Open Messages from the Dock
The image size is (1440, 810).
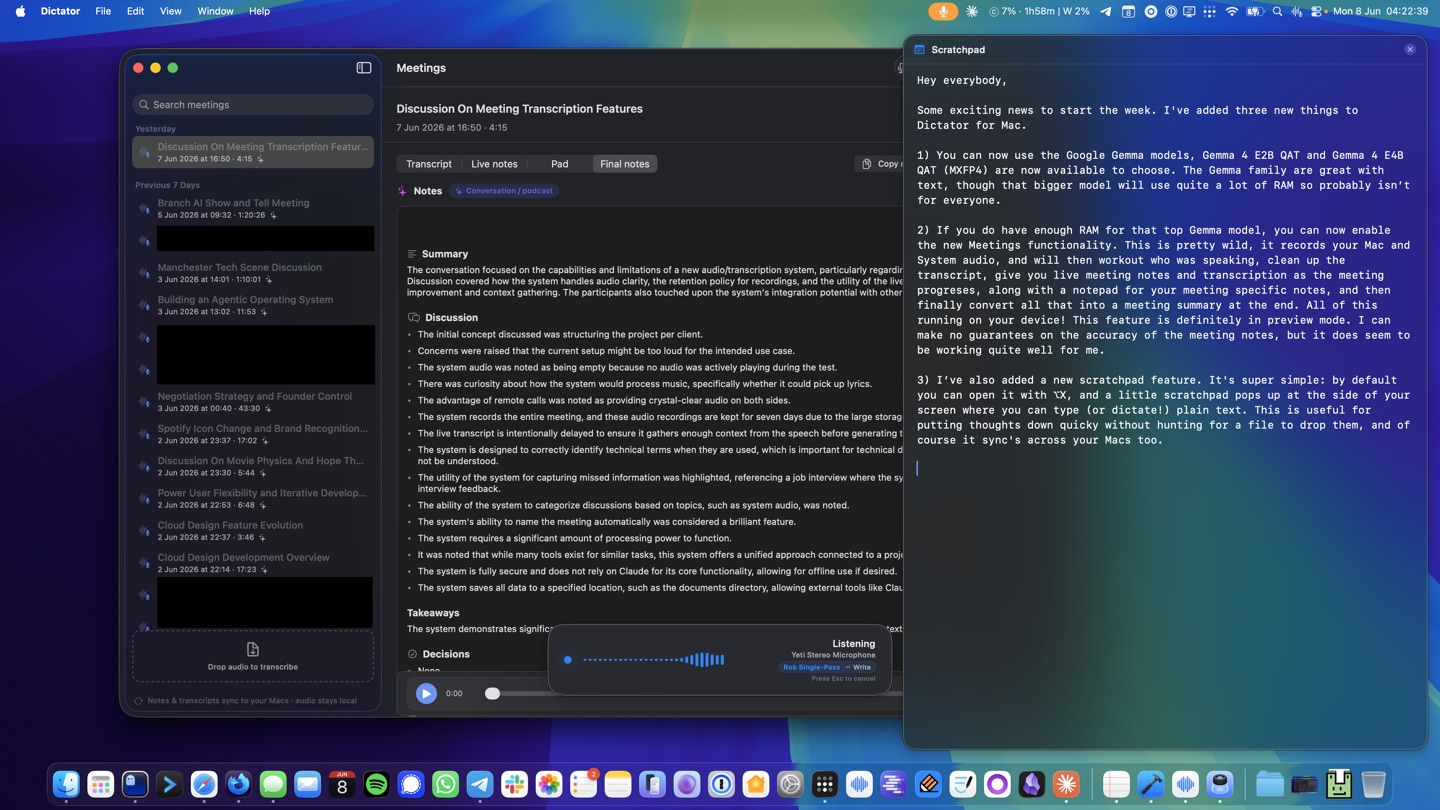[x=273, y=784]
